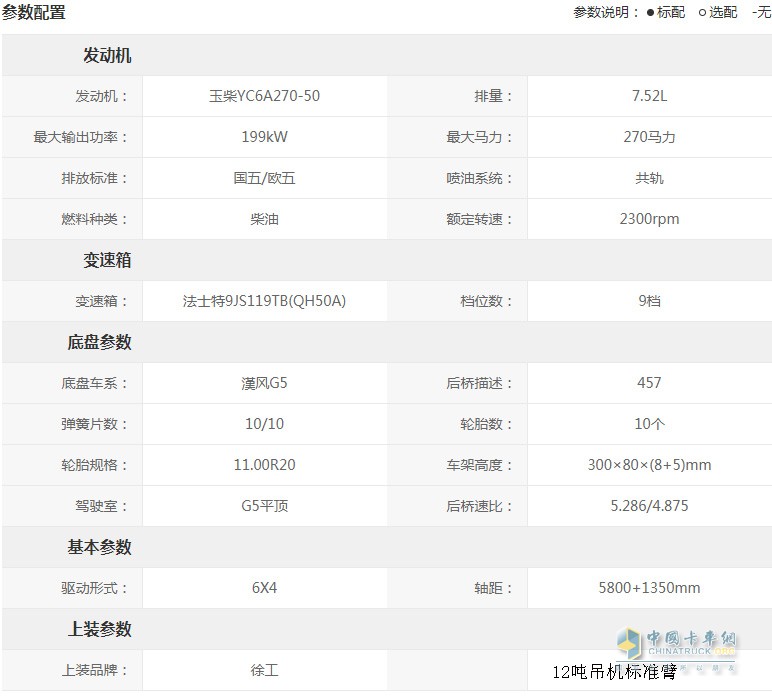
Task: Select rear axle value 457
Action: (649, 383)
